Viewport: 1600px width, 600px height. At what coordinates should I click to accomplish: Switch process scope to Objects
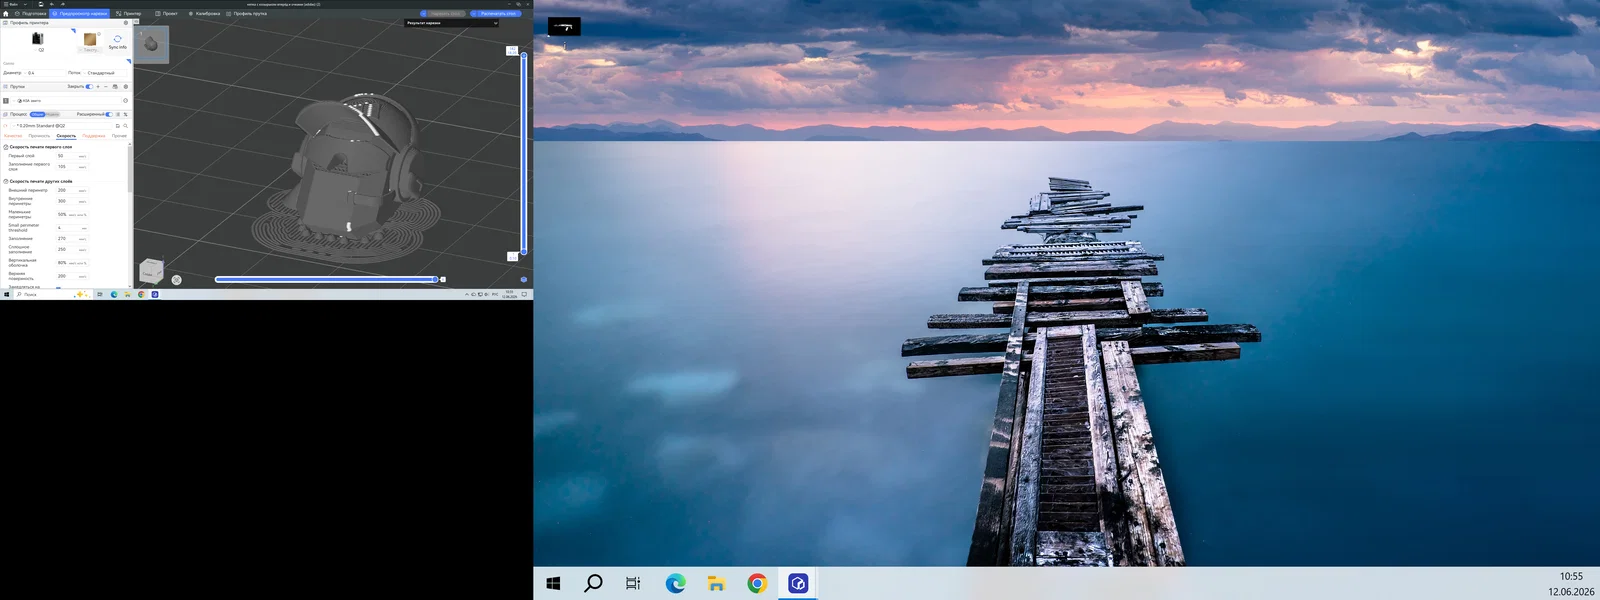click(x=53, y=114)
